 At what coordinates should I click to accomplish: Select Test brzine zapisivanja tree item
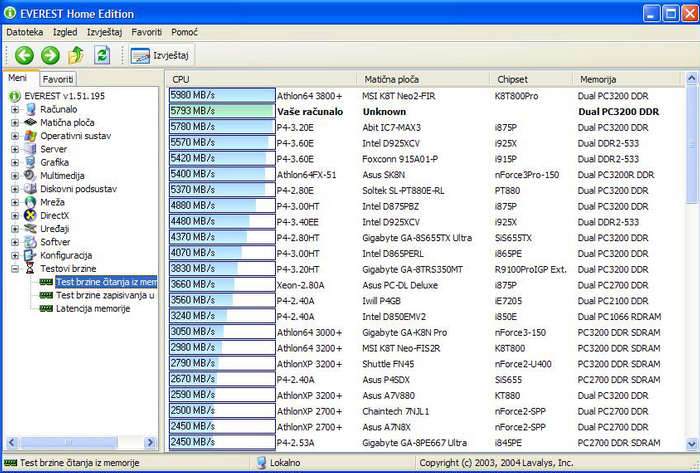coord(104,295)
